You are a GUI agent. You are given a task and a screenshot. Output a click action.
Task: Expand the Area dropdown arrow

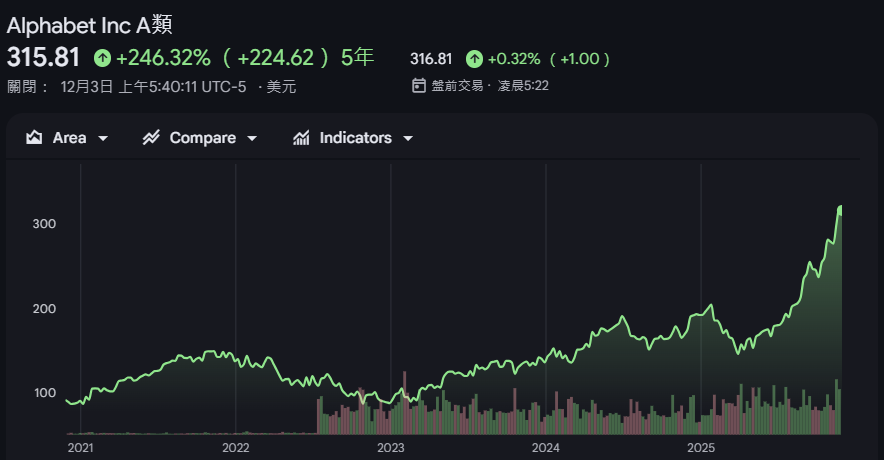click(x=103, y=138)
